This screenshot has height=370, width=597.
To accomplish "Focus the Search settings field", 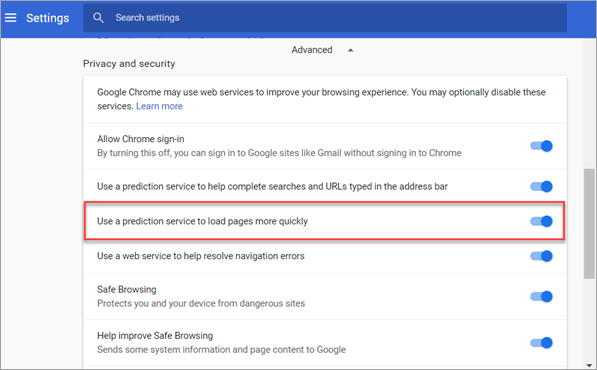I will [x=325, y=18].
